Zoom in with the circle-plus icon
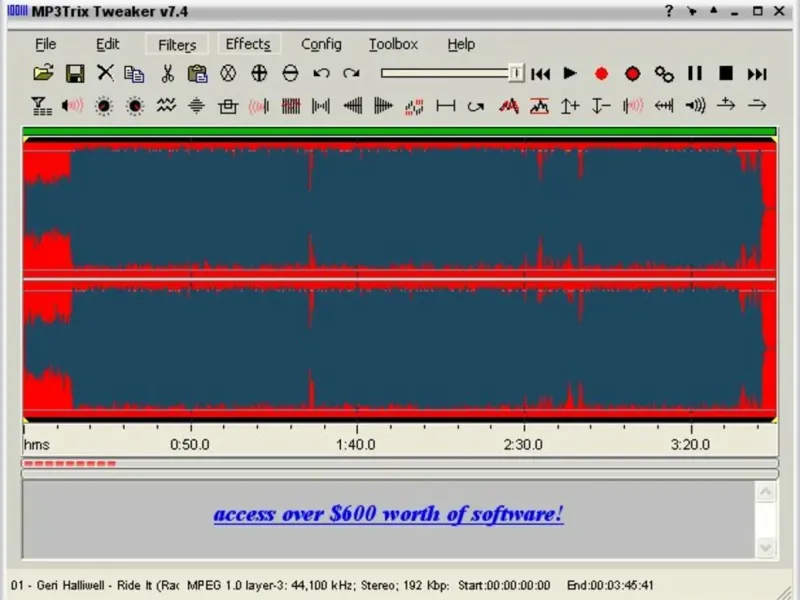The width and height of the screenshot is (800, 600). point(259,73)
